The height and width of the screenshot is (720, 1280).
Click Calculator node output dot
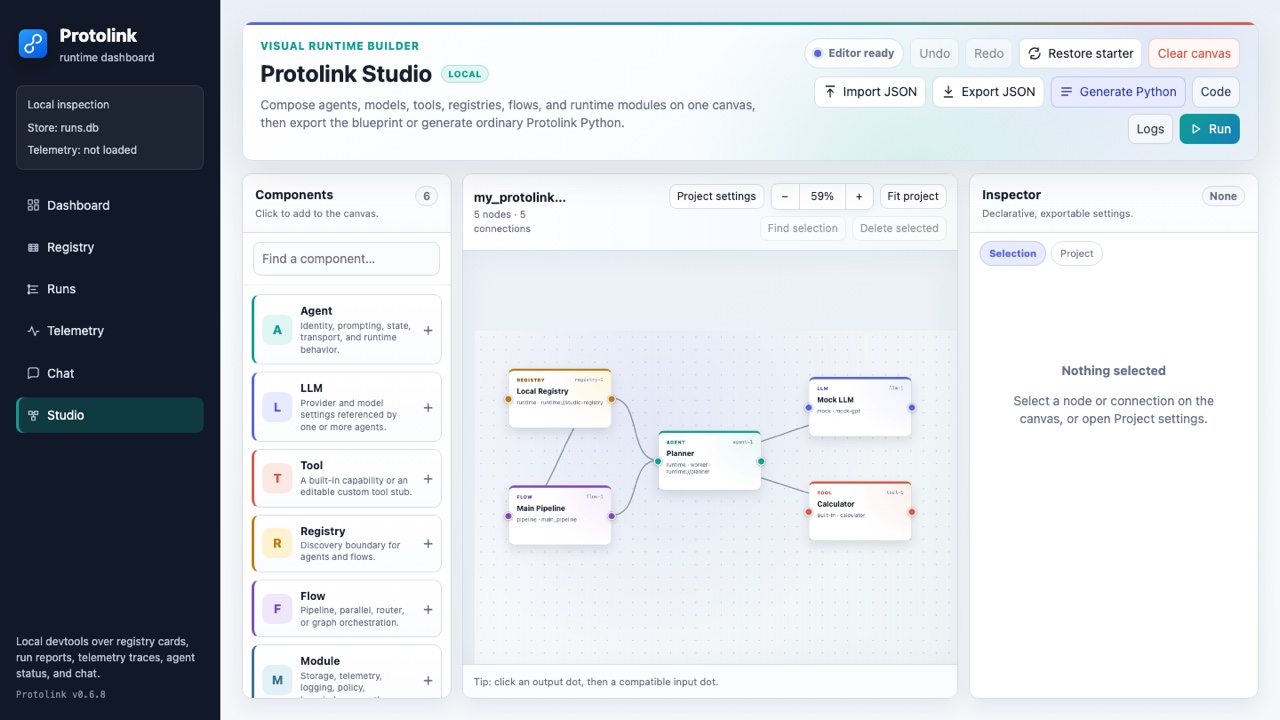(x=912, y=512)
